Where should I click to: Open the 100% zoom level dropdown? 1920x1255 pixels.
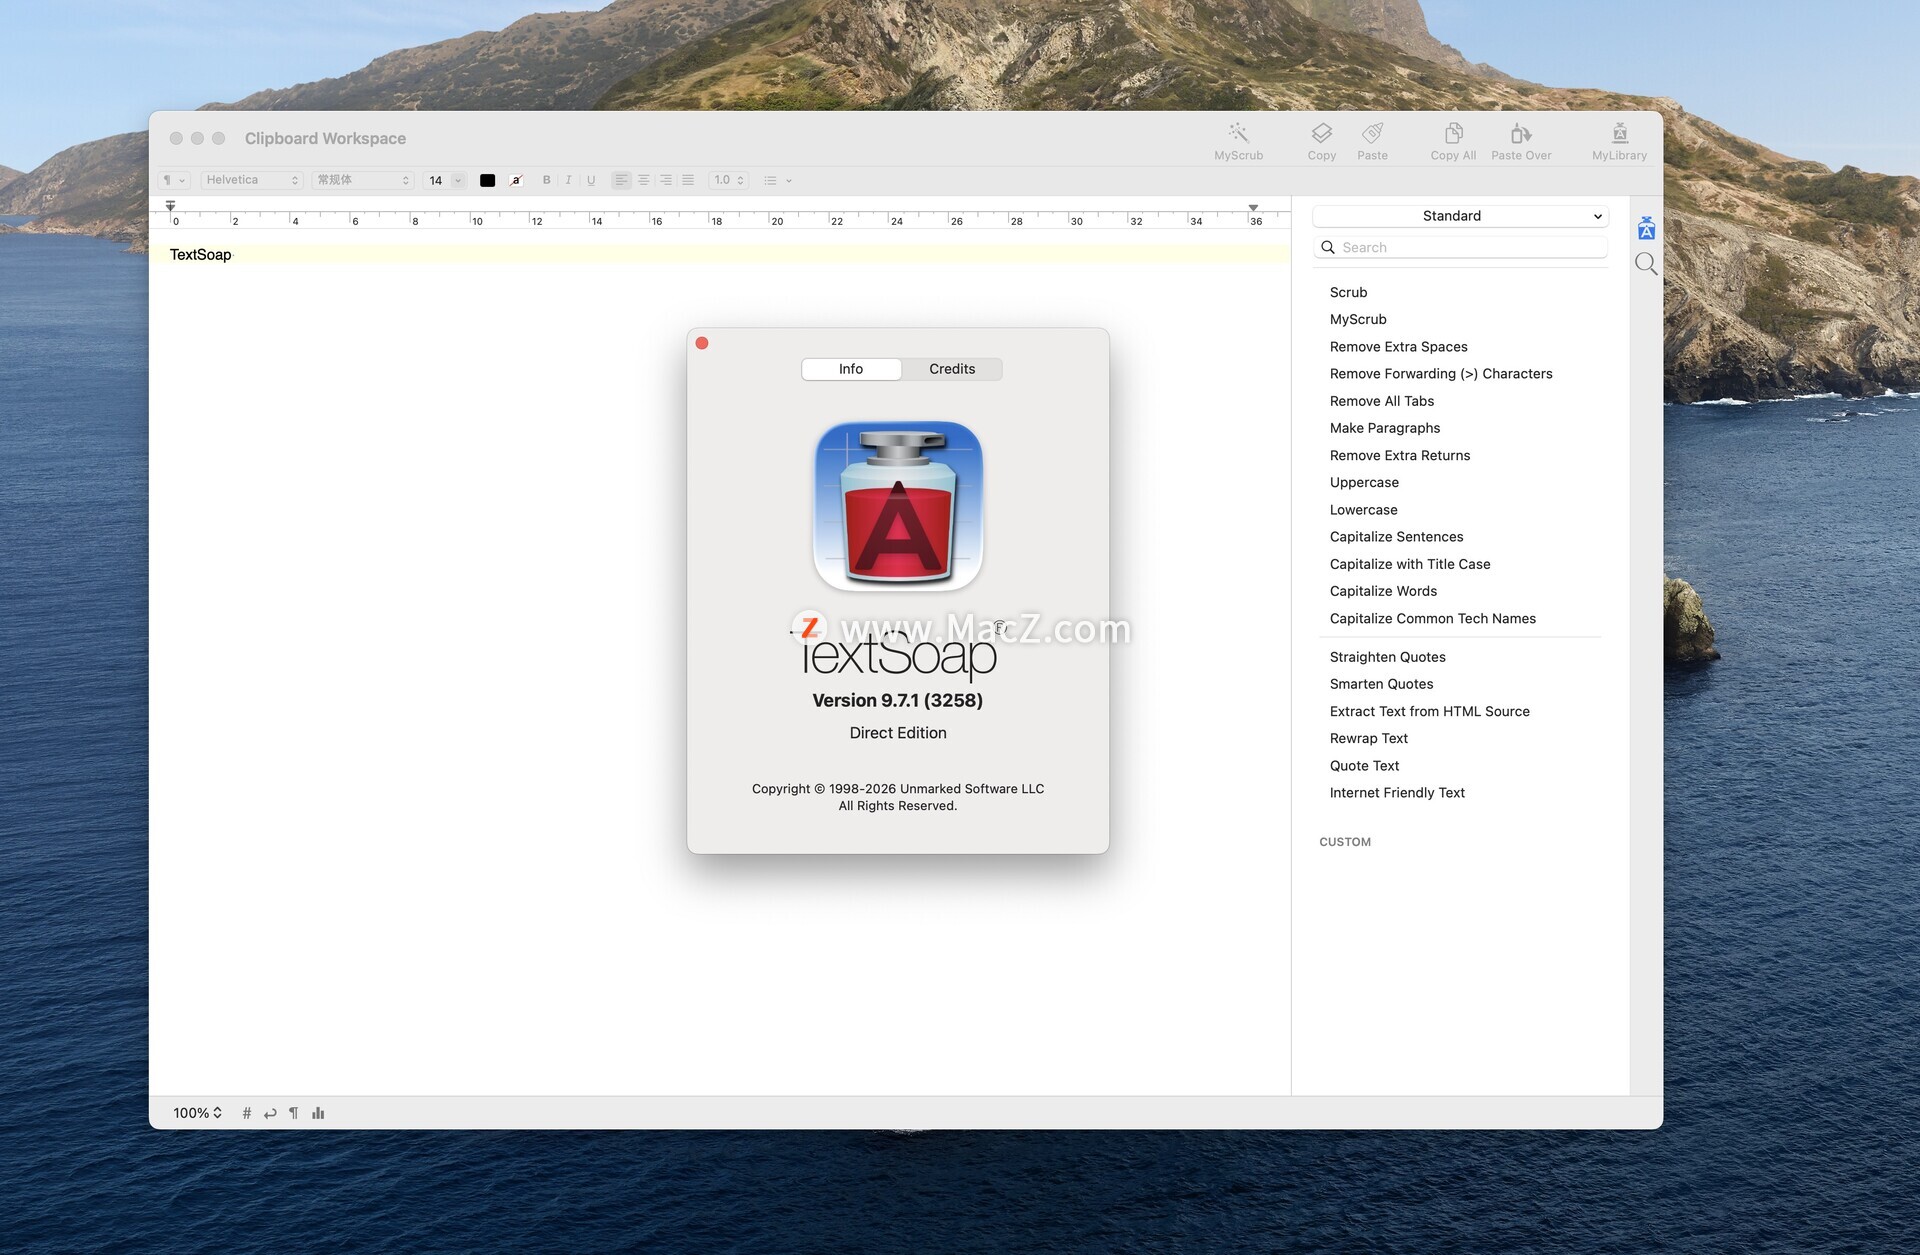pos(197,1113)
